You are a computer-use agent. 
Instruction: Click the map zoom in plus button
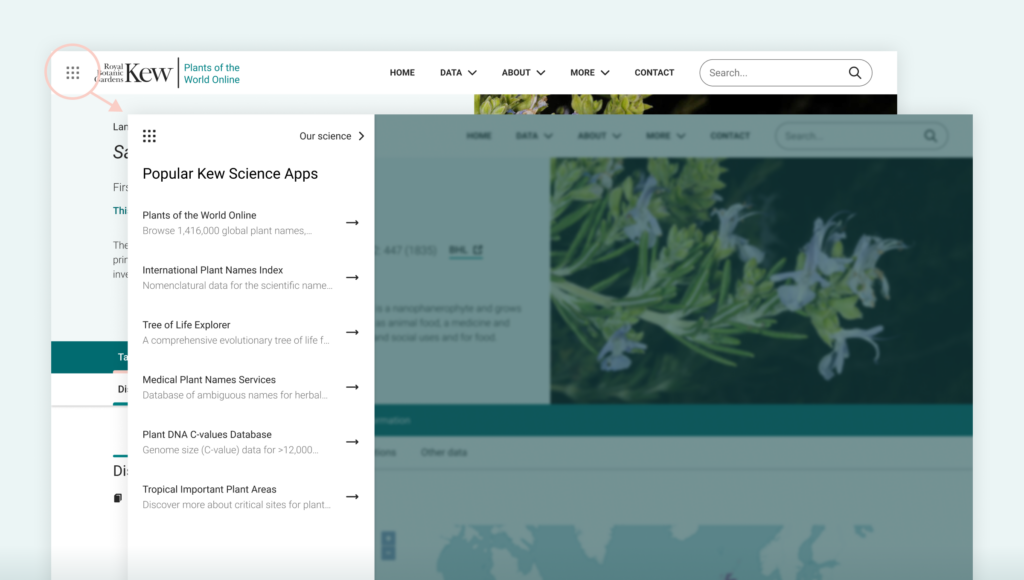[x=388, y=538]
